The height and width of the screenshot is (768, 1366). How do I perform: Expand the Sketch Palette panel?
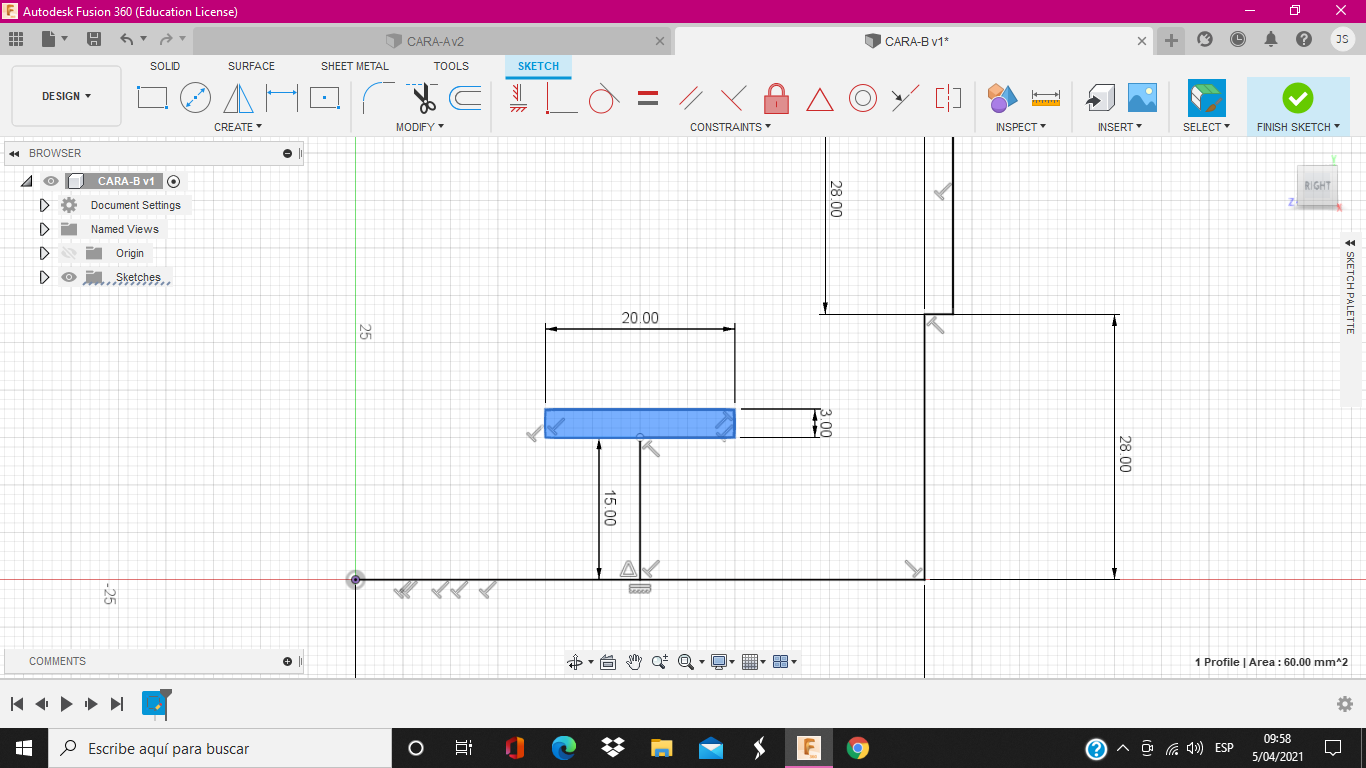pyautogui.click(x=1350, y=243)
